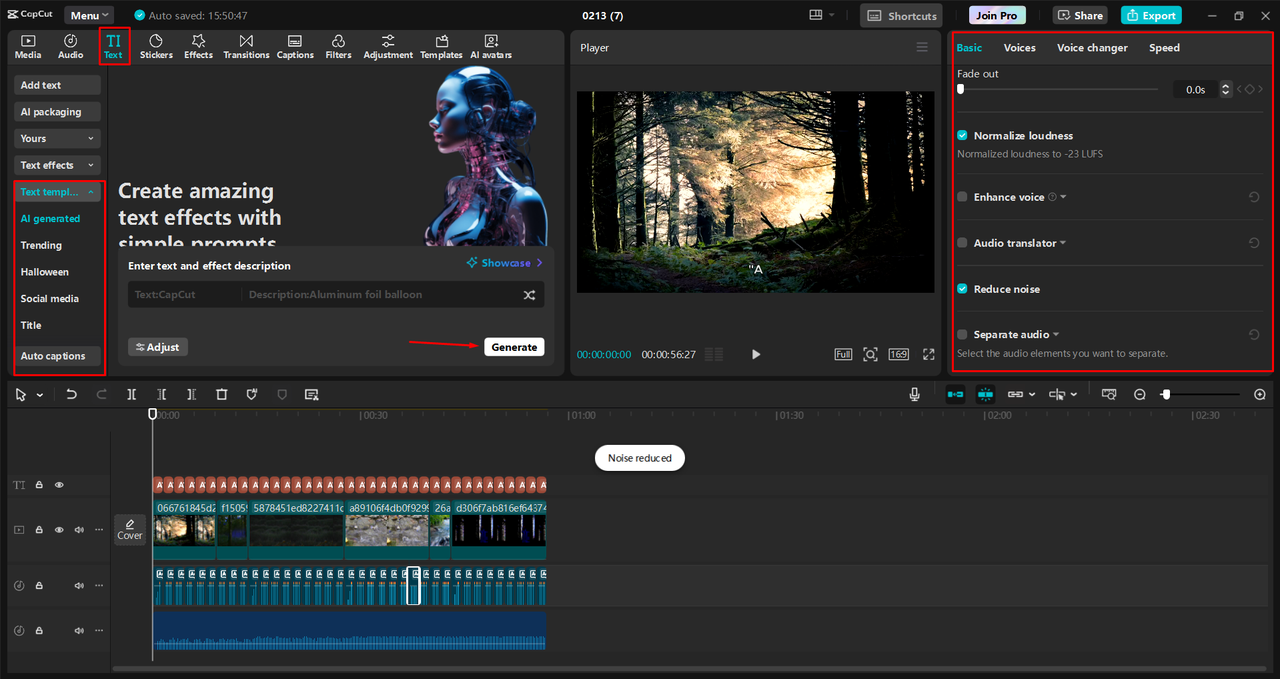Reset Separate audio with the revert icon
Screen dimensions: 1280x679
click(x=1254, y=335)
